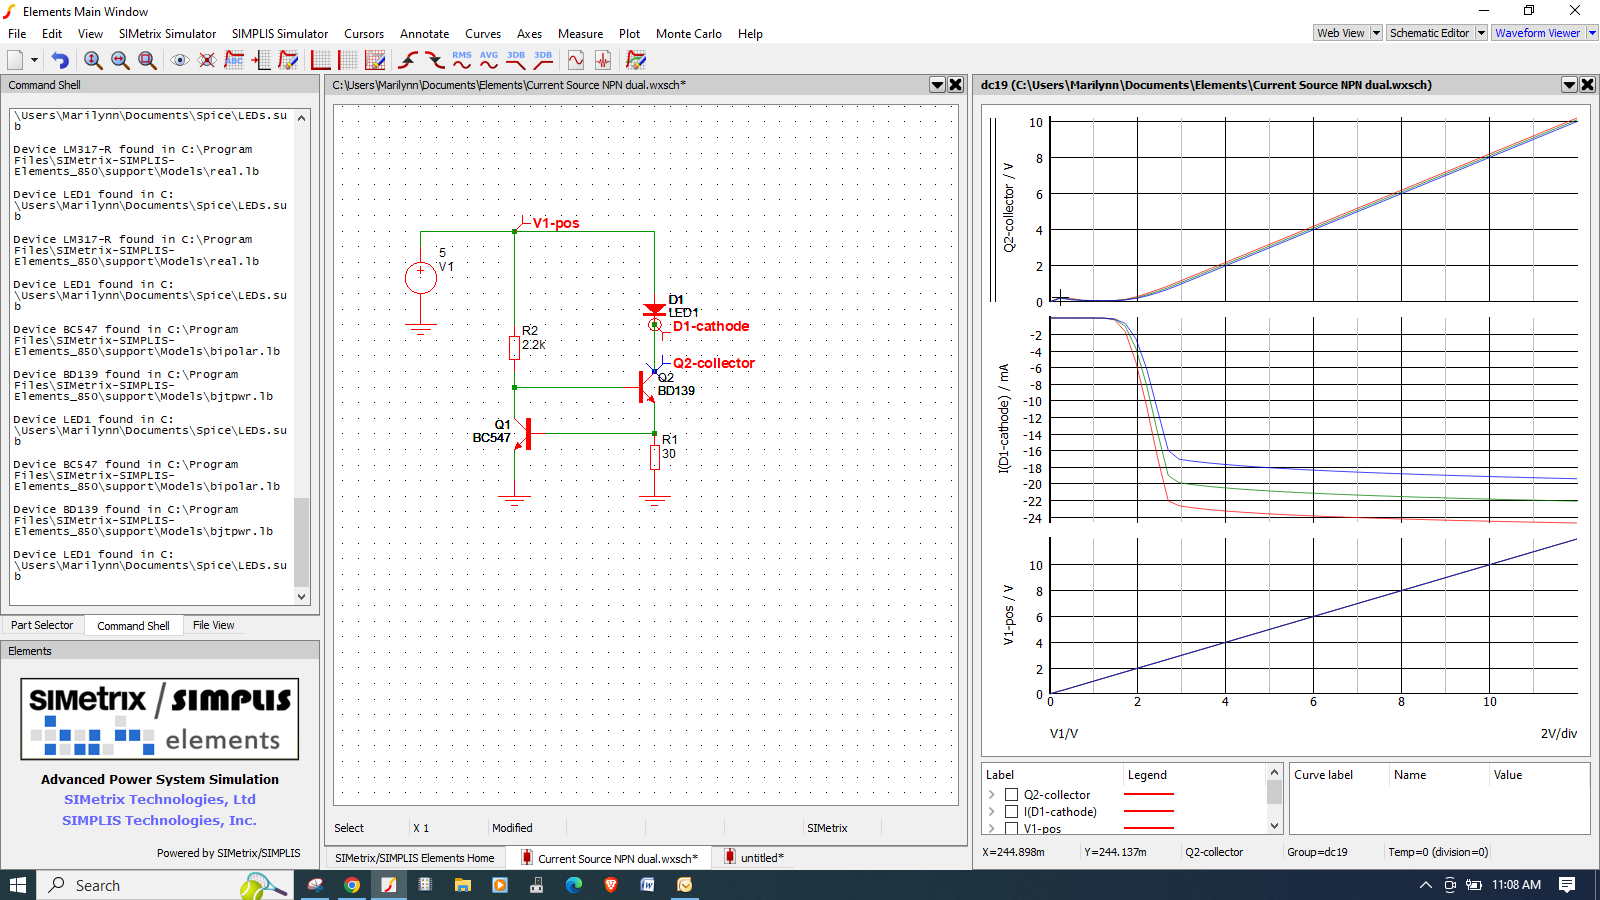Tick the V1-pos curve checkbox
Image resolution: width=1600 pixels, height=900 pixels.
point(1011,829)
